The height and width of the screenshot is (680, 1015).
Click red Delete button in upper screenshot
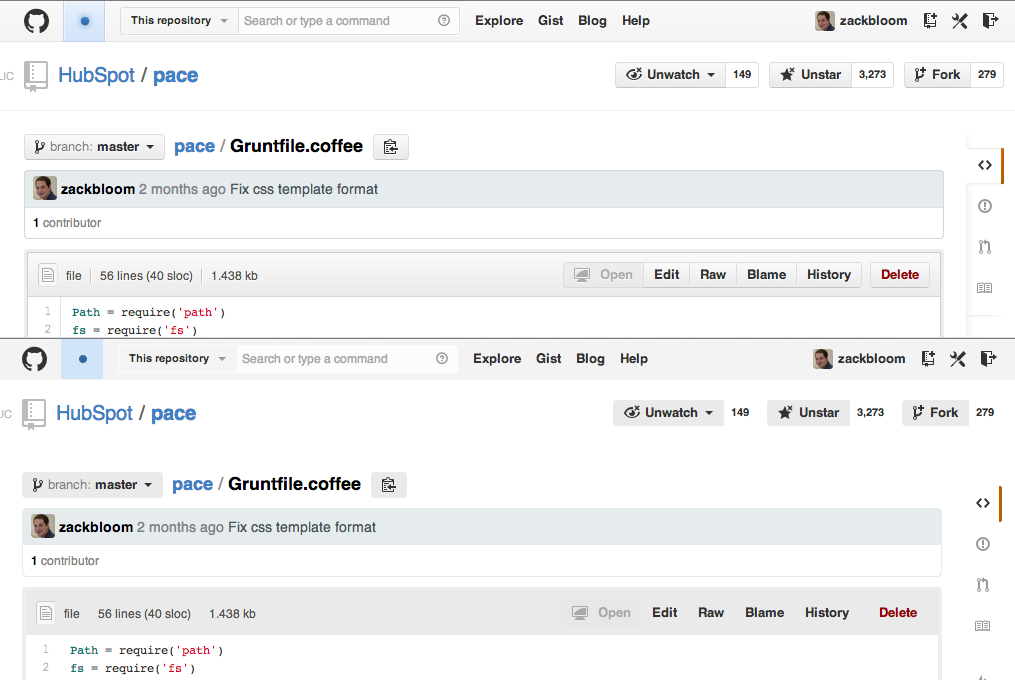900,275
